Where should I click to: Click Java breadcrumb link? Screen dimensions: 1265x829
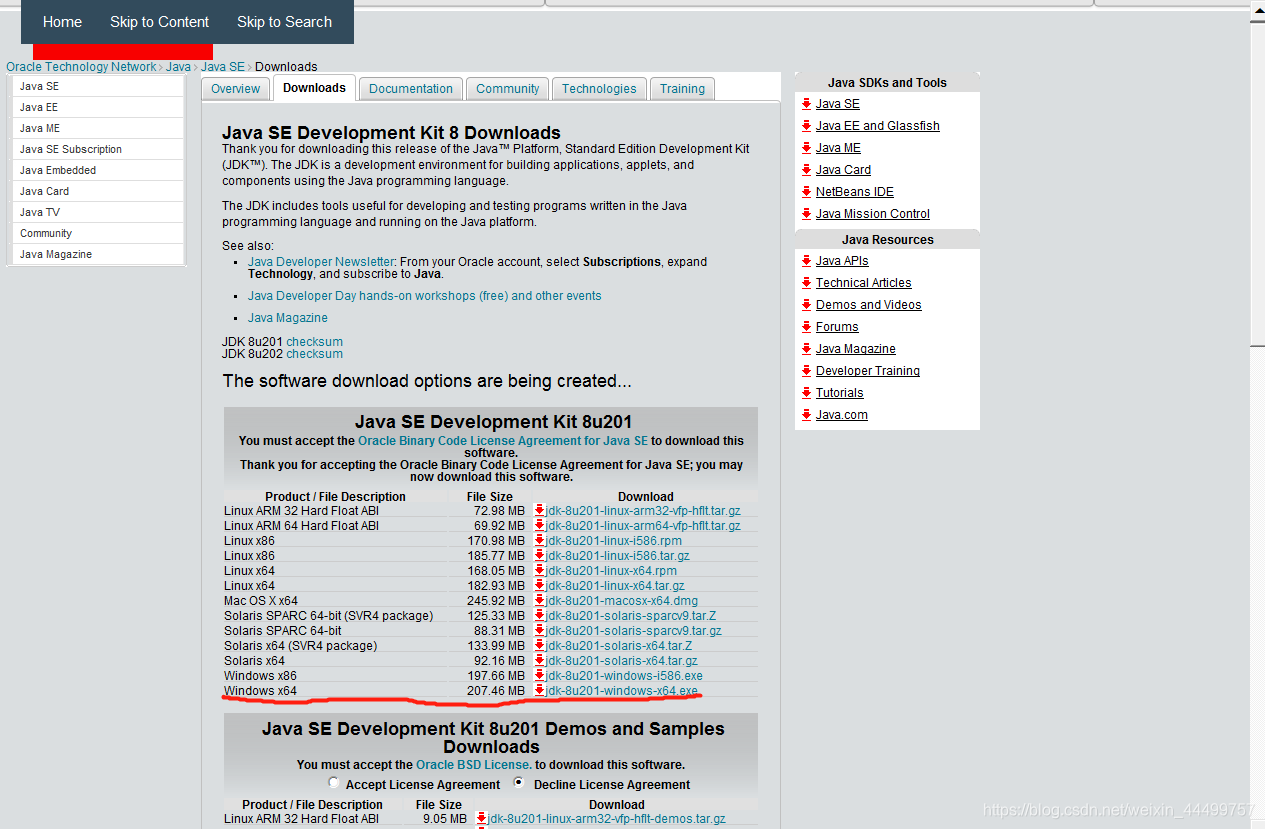pos(178,67)
